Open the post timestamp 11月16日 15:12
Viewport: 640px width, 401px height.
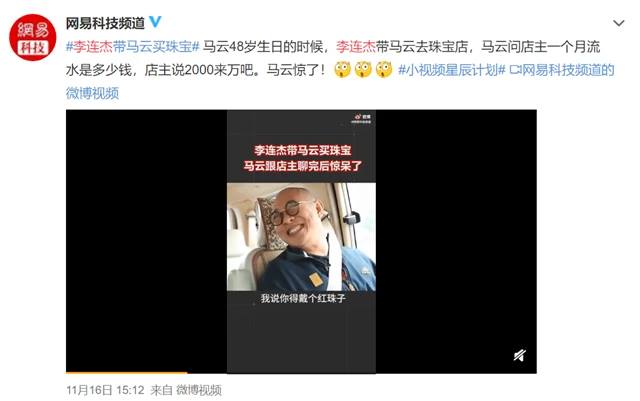(x=105, y=390)
